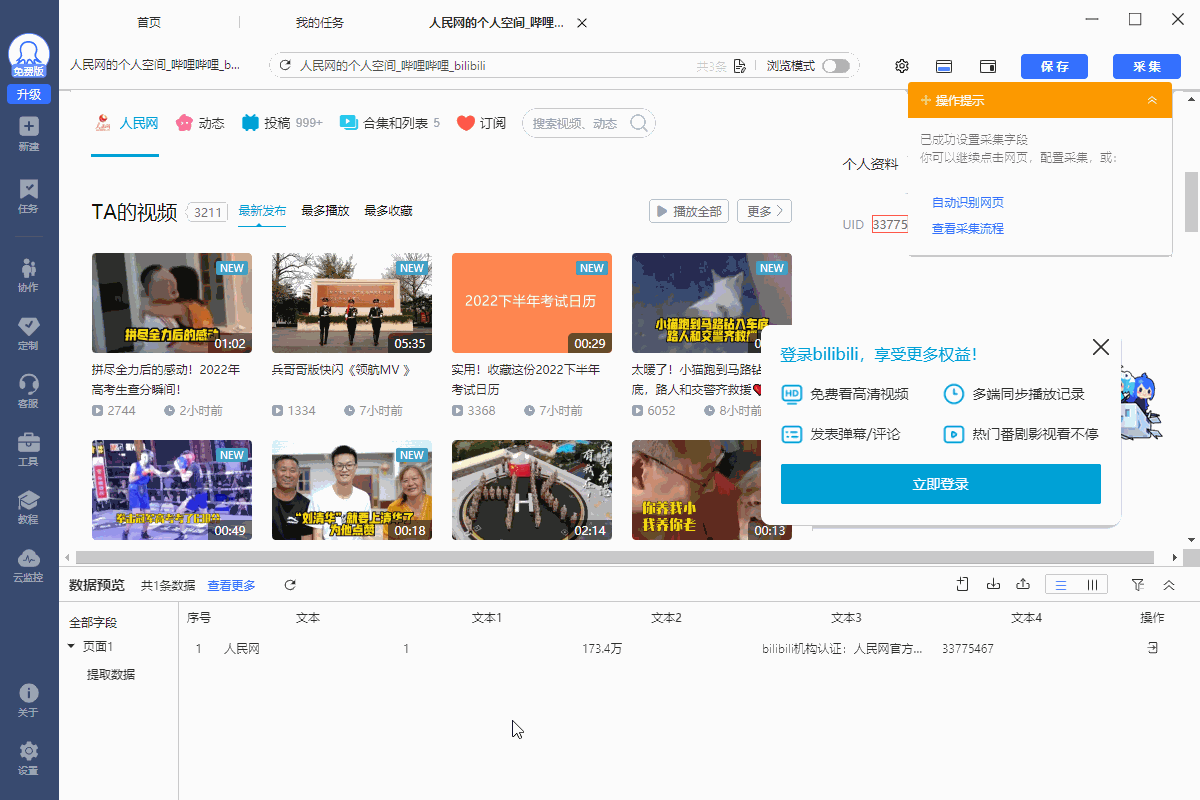Image resolution: width=1200 pixels, height=800 pixels.
Task: Click the 保存 save button
Action: (x=1054, y=66)
